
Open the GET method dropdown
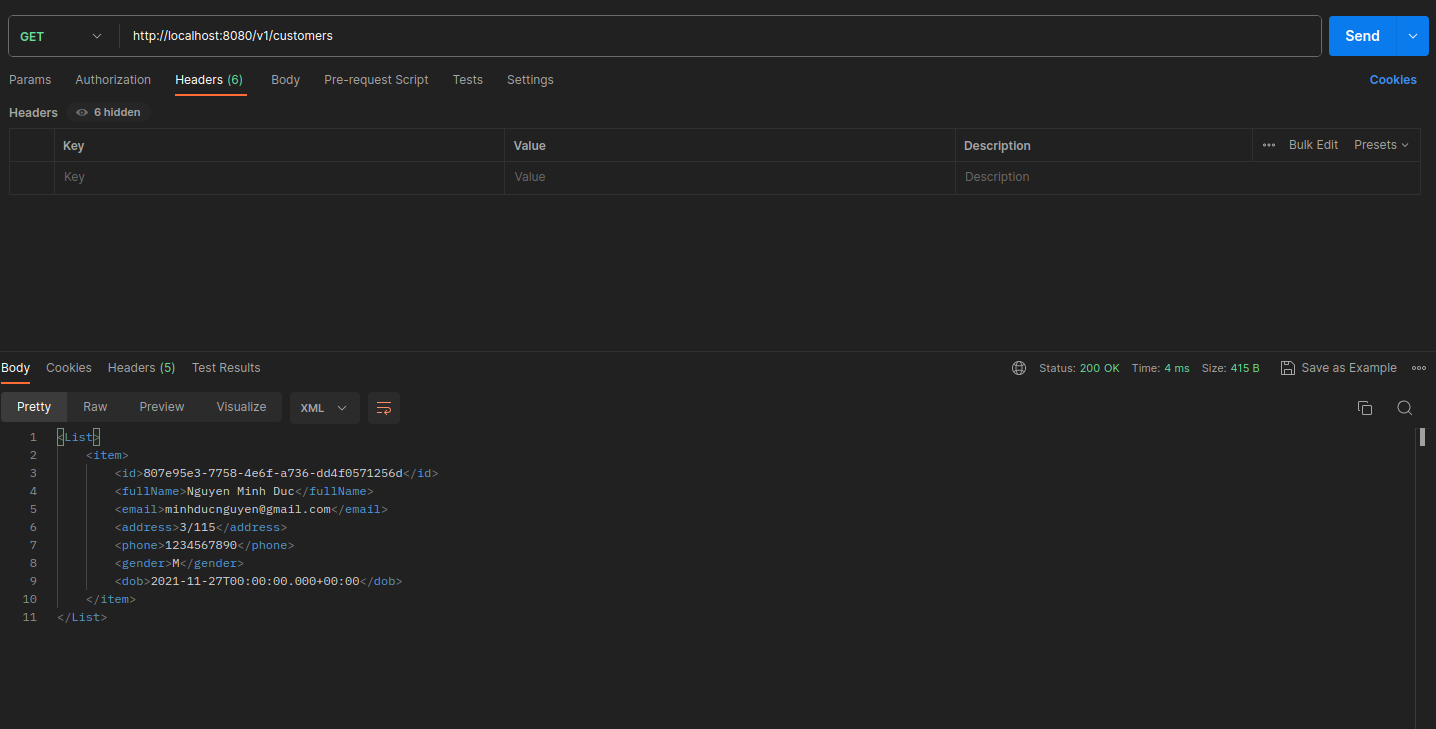point(61,36)
